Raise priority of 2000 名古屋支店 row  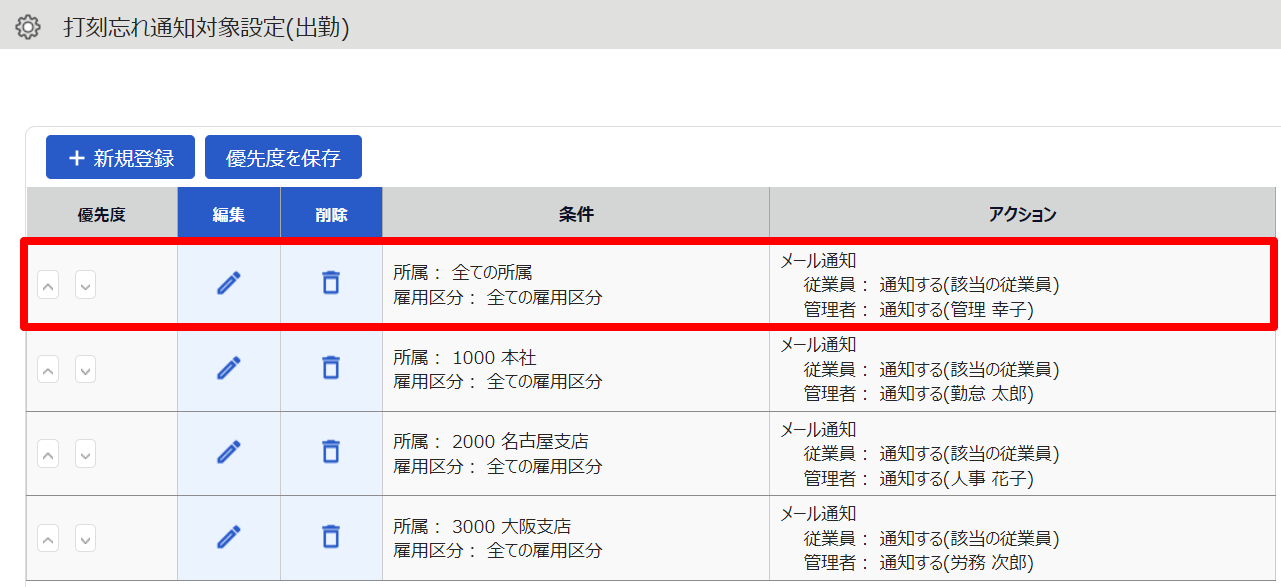point(48,454)
